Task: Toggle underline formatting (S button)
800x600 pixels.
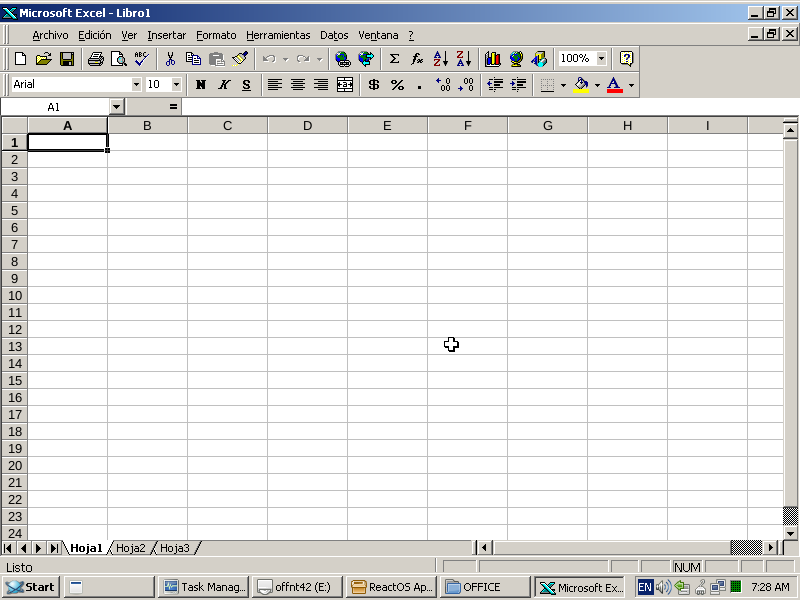Action: pos(247,85)
